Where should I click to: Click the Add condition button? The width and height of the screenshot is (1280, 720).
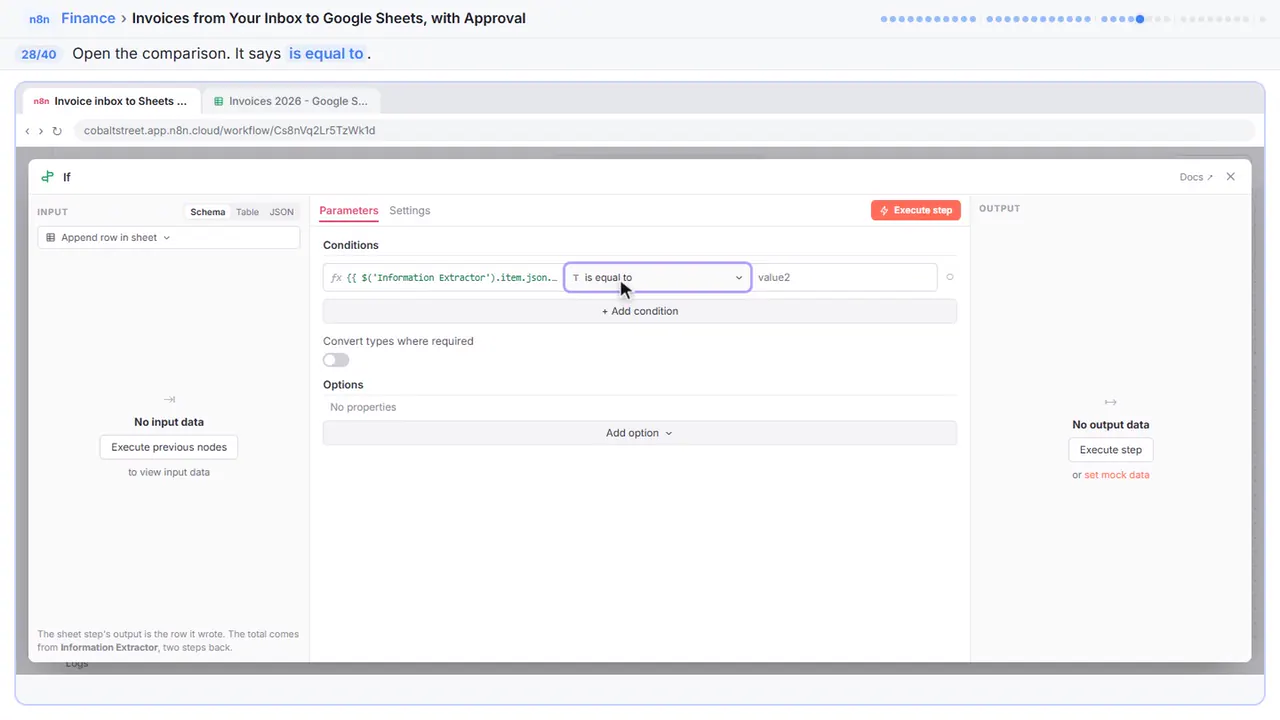pos(640,311)
